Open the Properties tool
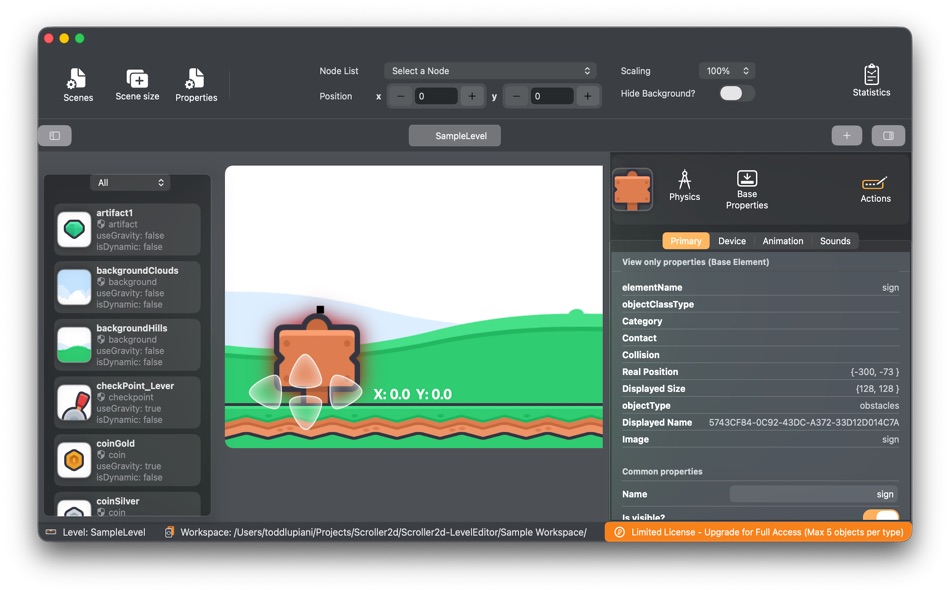 pyautogui.click(x=196, y=84)
